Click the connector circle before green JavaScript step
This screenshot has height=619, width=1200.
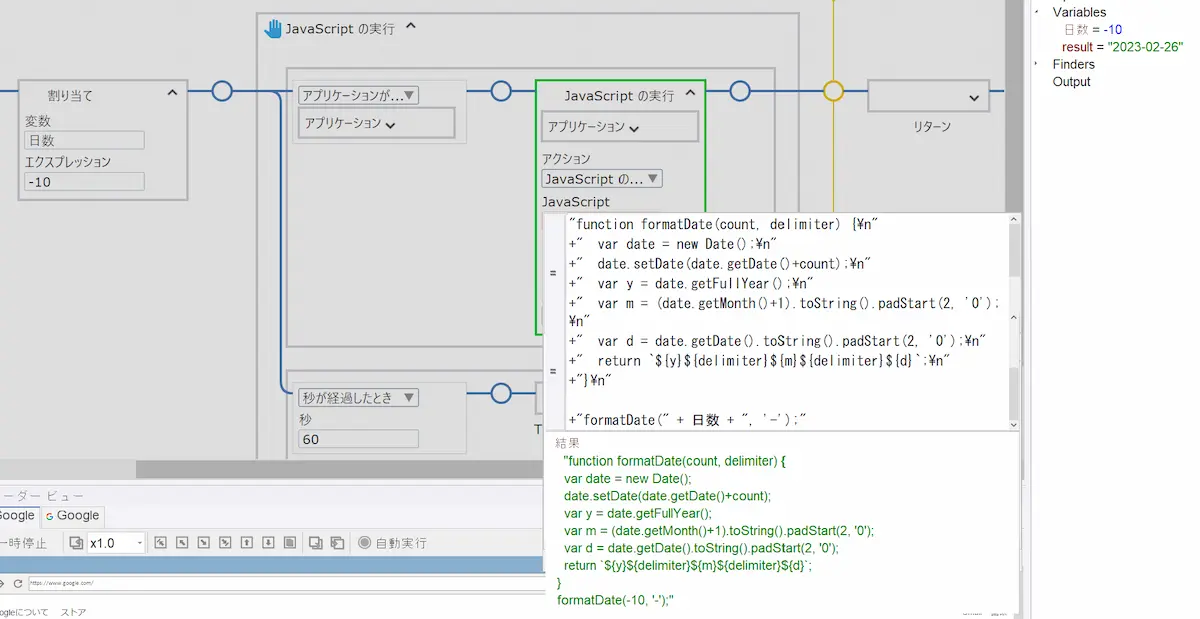[x=501, y=91]
